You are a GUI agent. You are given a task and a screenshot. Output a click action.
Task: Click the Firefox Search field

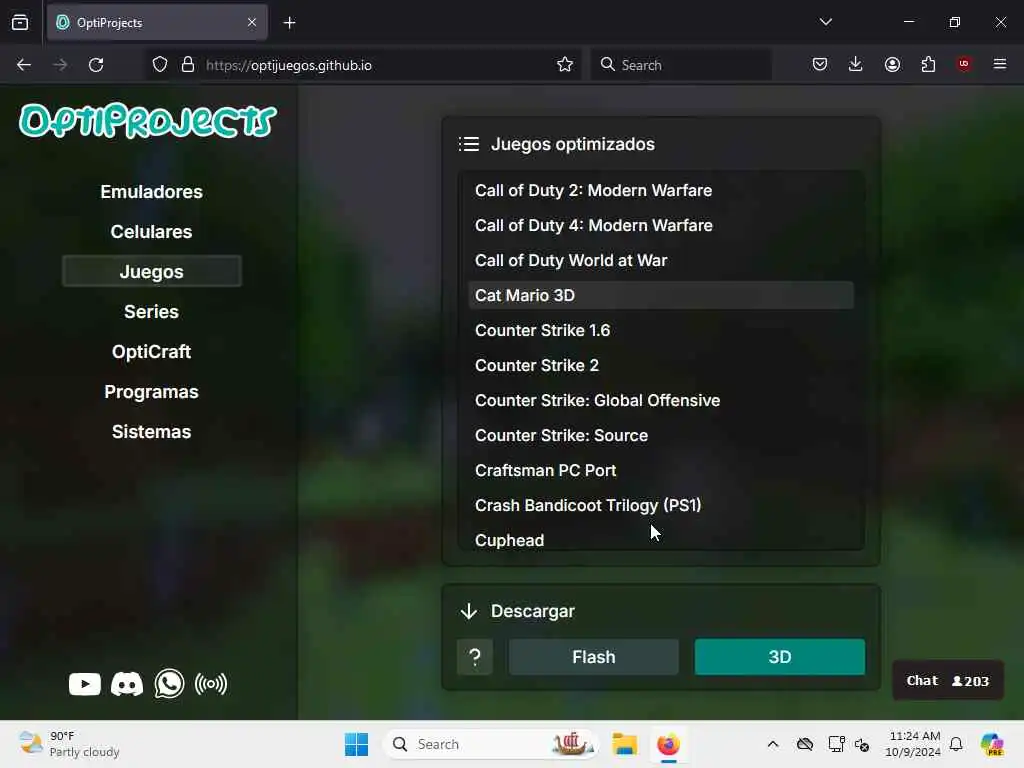point(681,65)
